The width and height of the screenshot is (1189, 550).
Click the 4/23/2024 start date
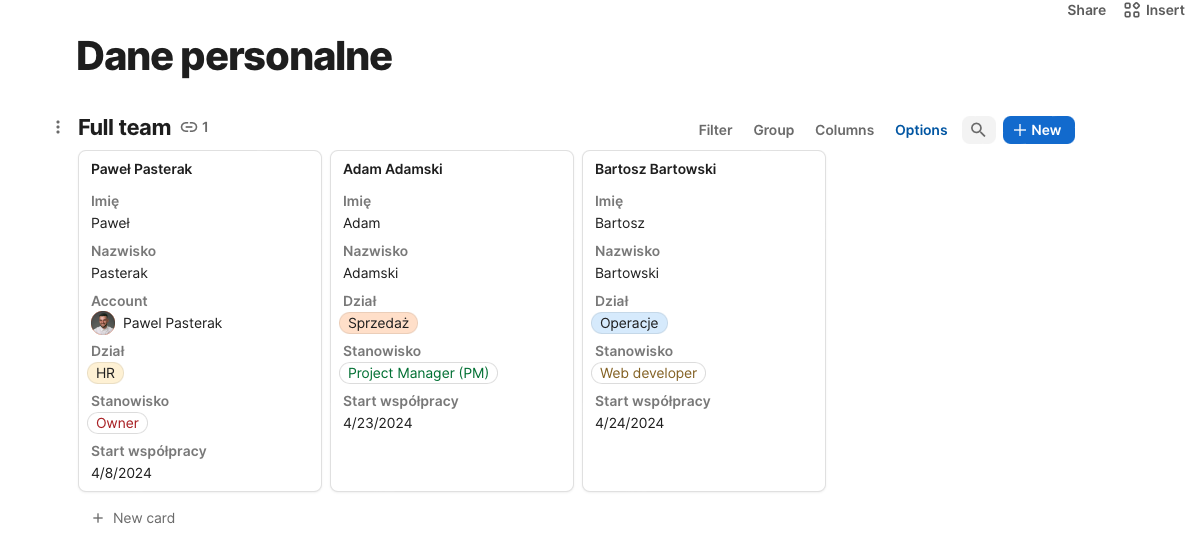tap(377, 423)
